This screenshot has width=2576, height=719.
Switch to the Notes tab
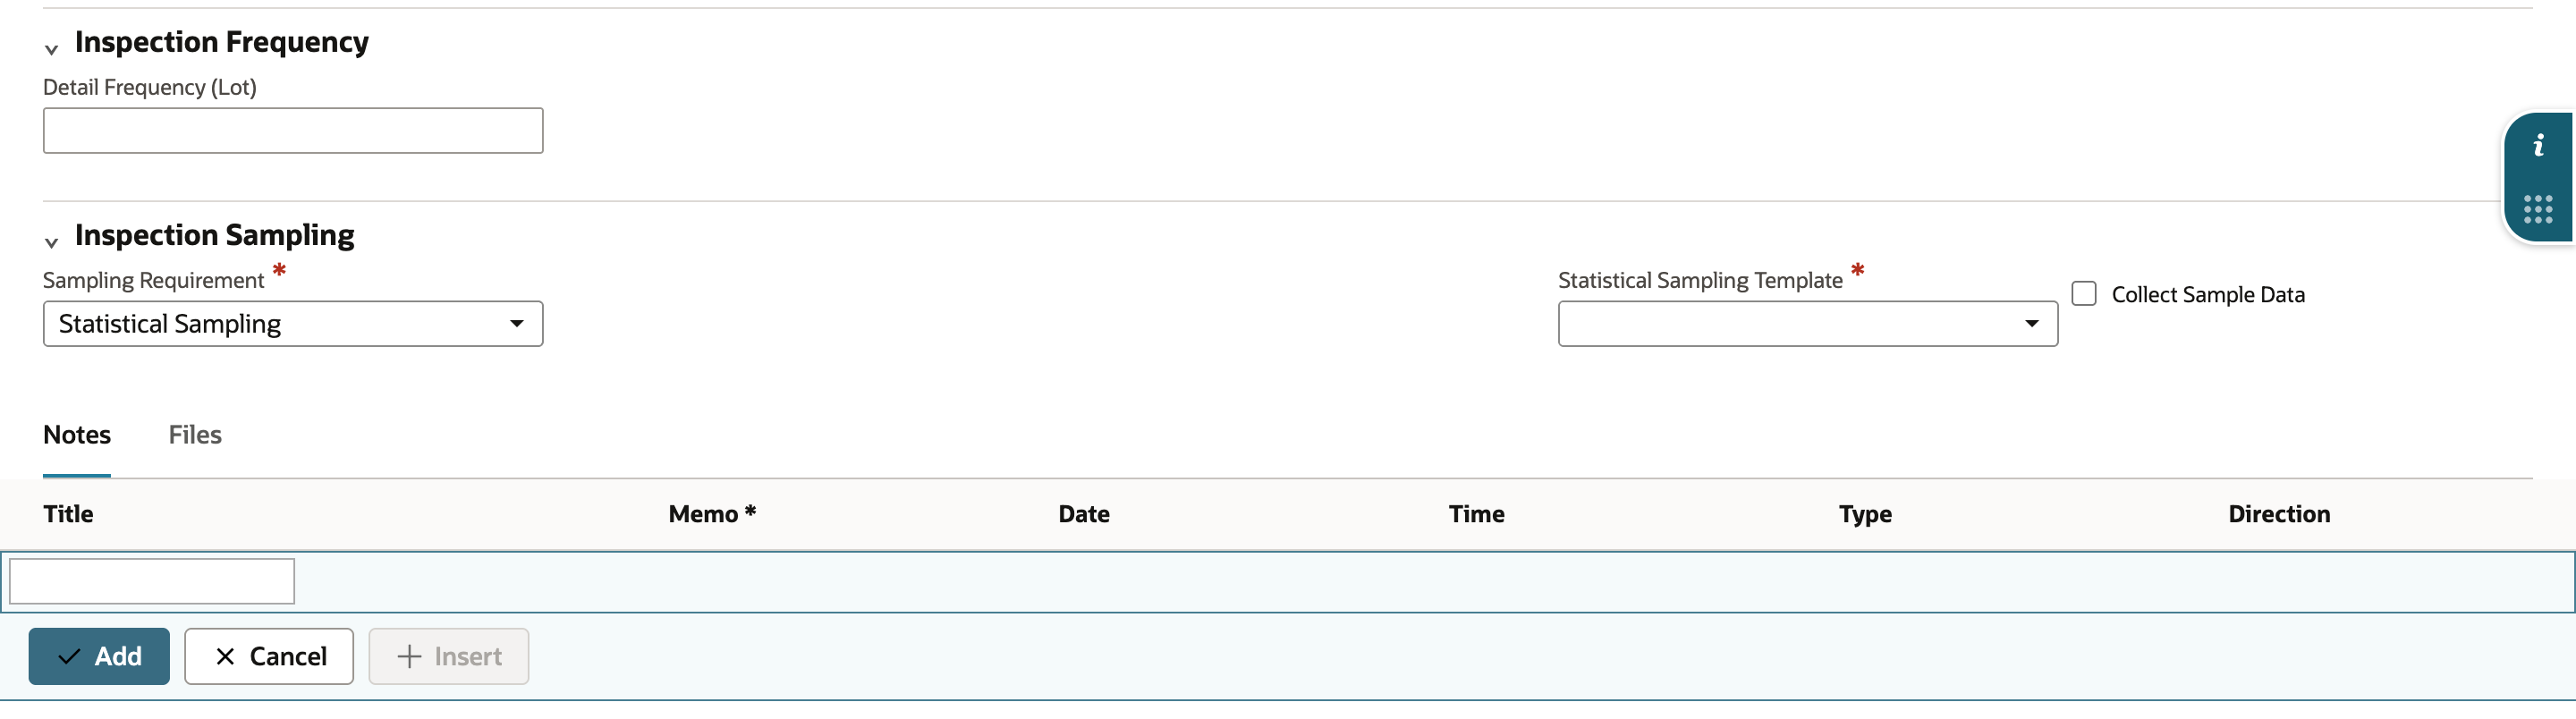[77, 435]
